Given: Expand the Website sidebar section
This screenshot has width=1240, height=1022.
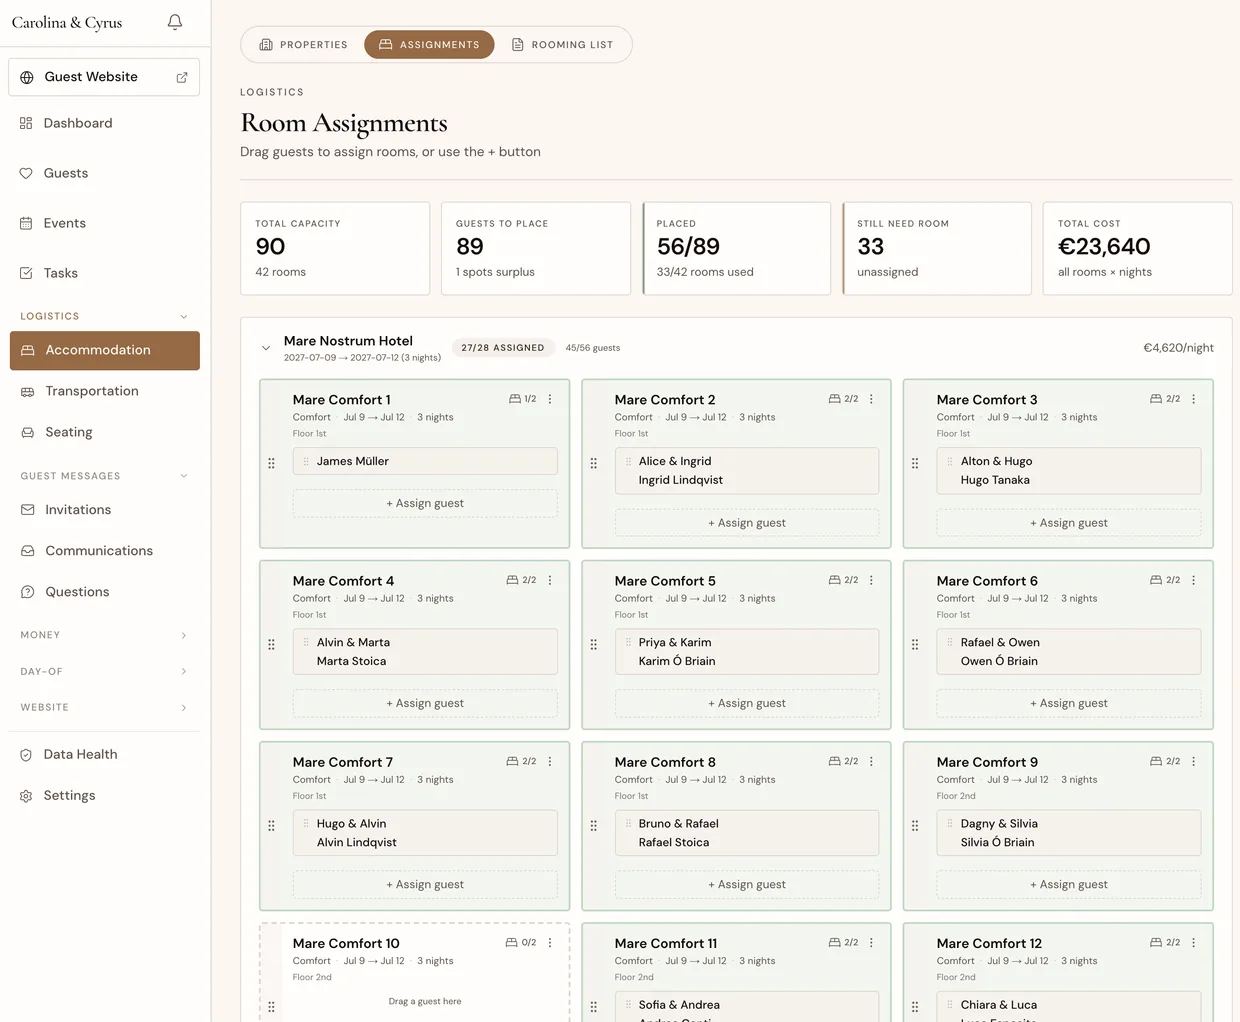Looking at the screenshot, I should point(184,707).
